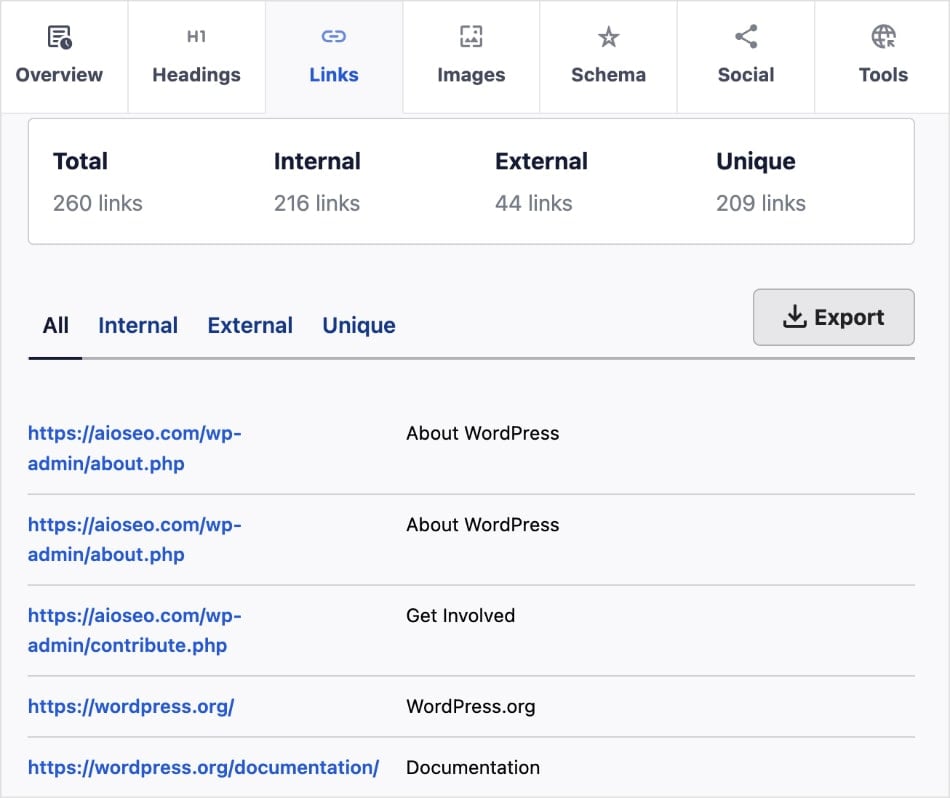Open the second wp-admin/about.php link

coord(134,539)
